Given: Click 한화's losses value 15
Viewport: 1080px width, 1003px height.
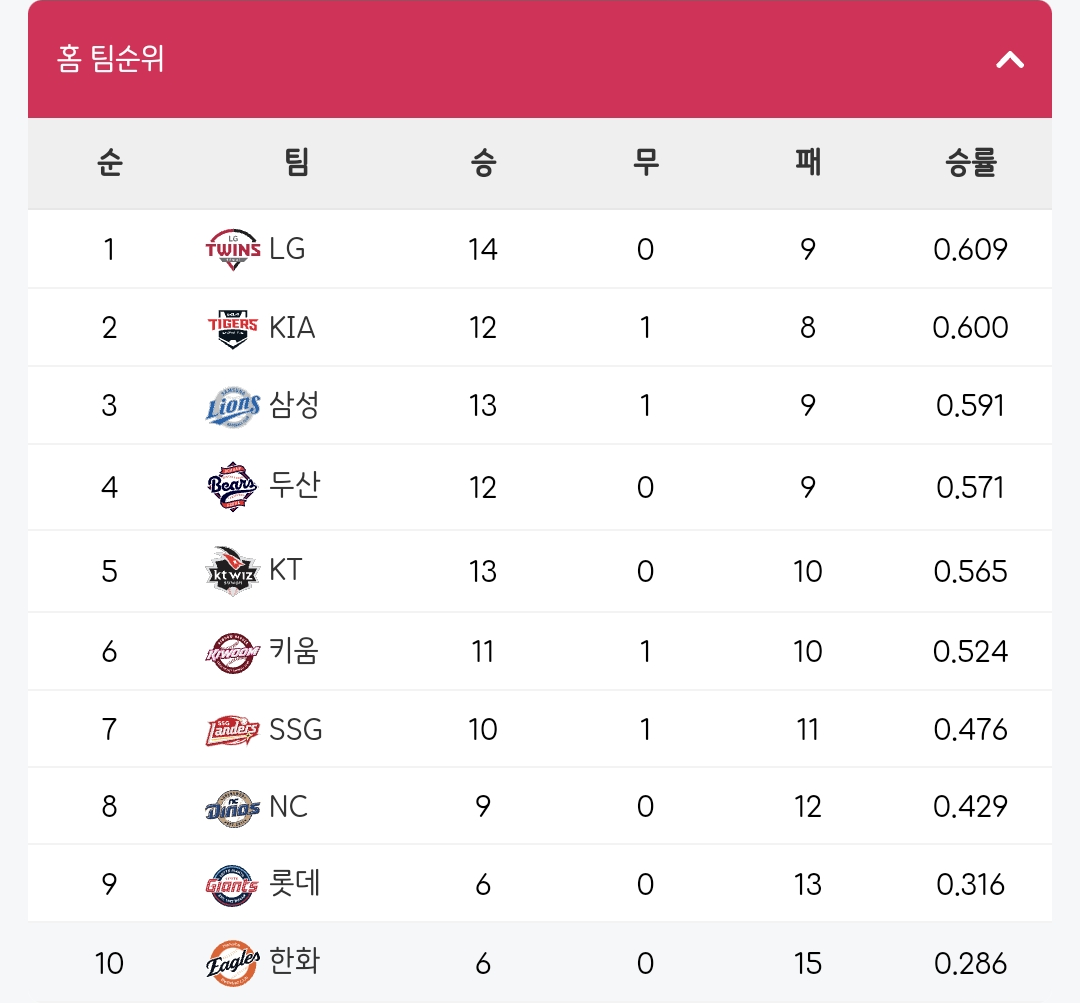Looking at the screenshot, I should (808, 964).
